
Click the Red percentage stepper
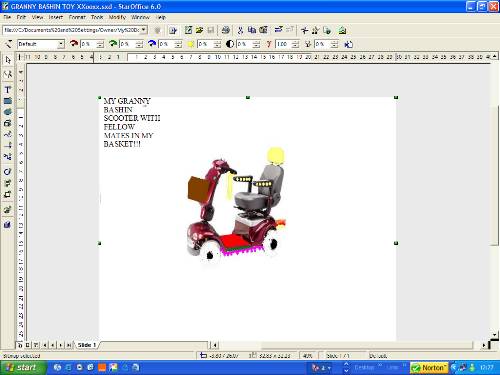pos(100,44)
